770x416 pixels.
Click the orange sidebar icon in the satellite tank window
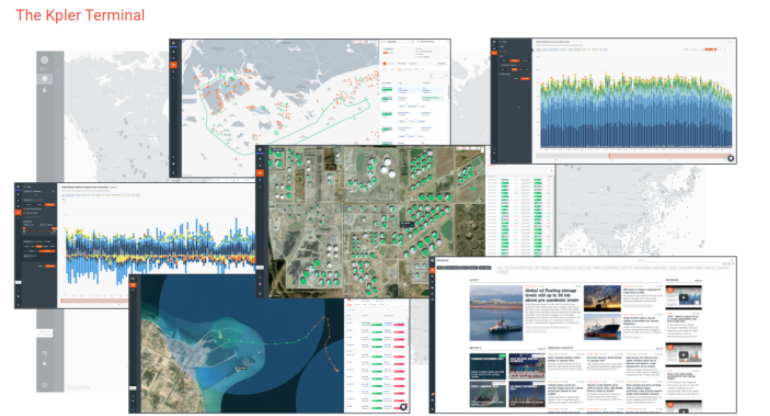click(260, 173)
